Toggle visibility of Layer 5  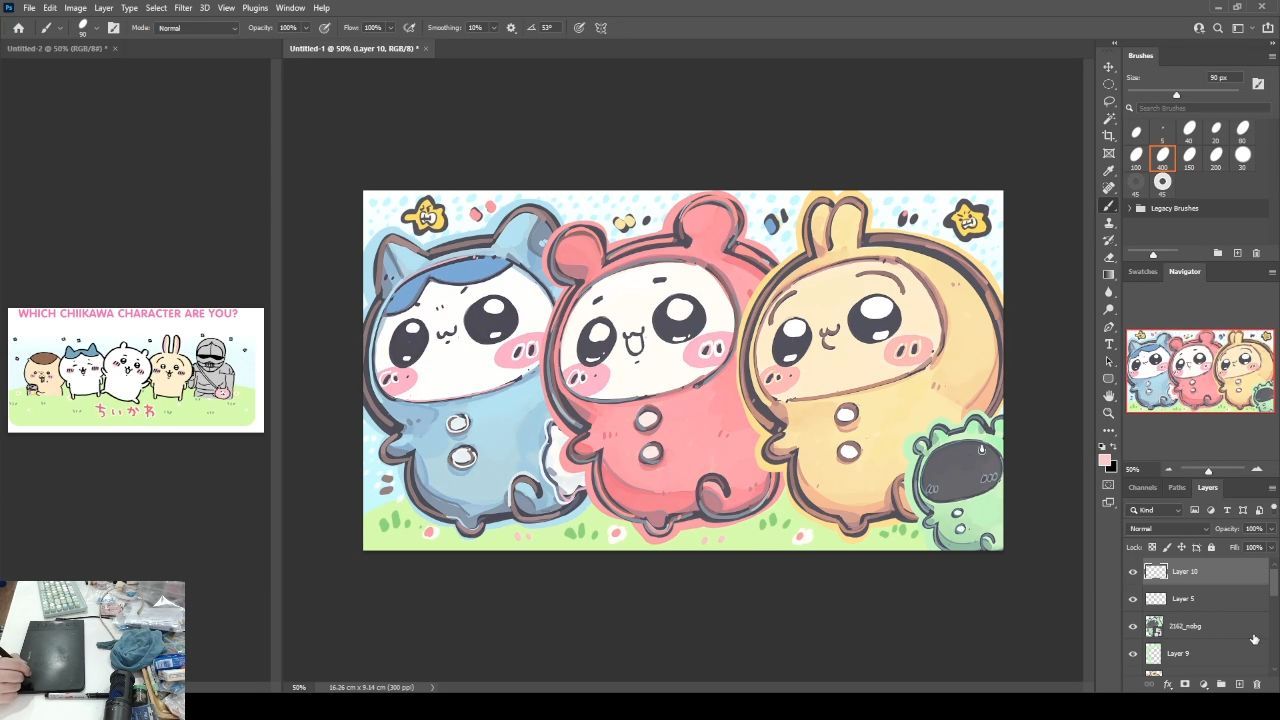[x=1133, y=599]
